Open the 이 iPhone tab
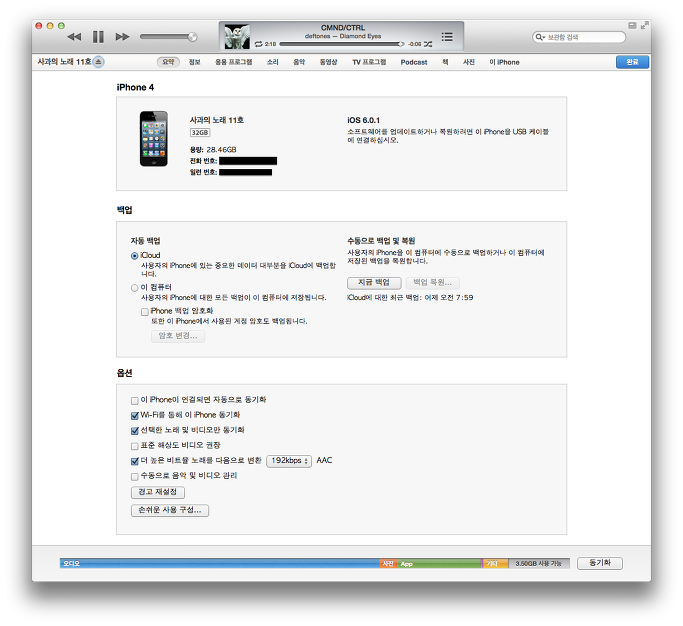 (504, 62)
